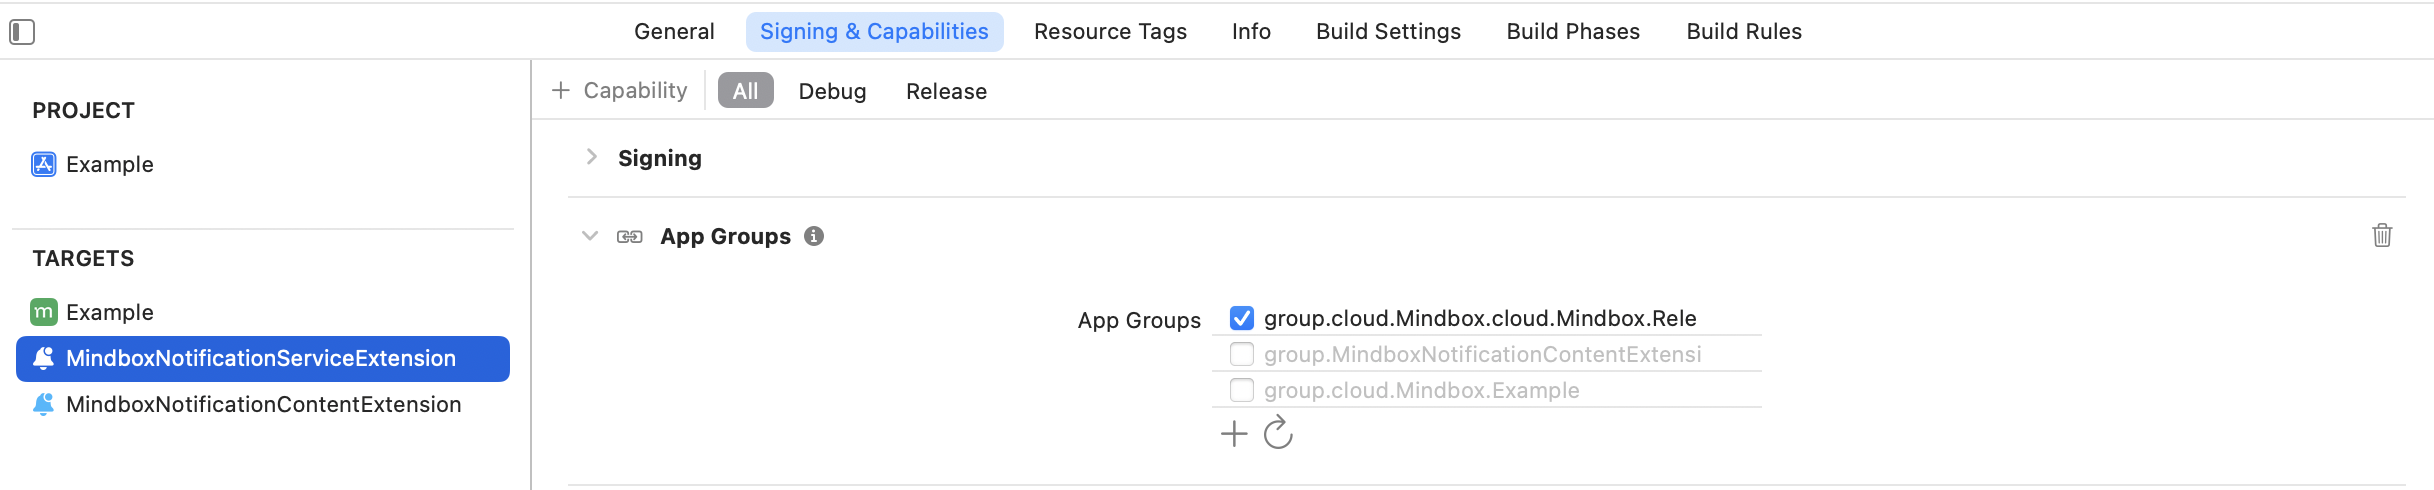Filter capabilities by Release configuration
Image resolution: width=2434 pixels, height=490 pixels.
tap(946, 91)
